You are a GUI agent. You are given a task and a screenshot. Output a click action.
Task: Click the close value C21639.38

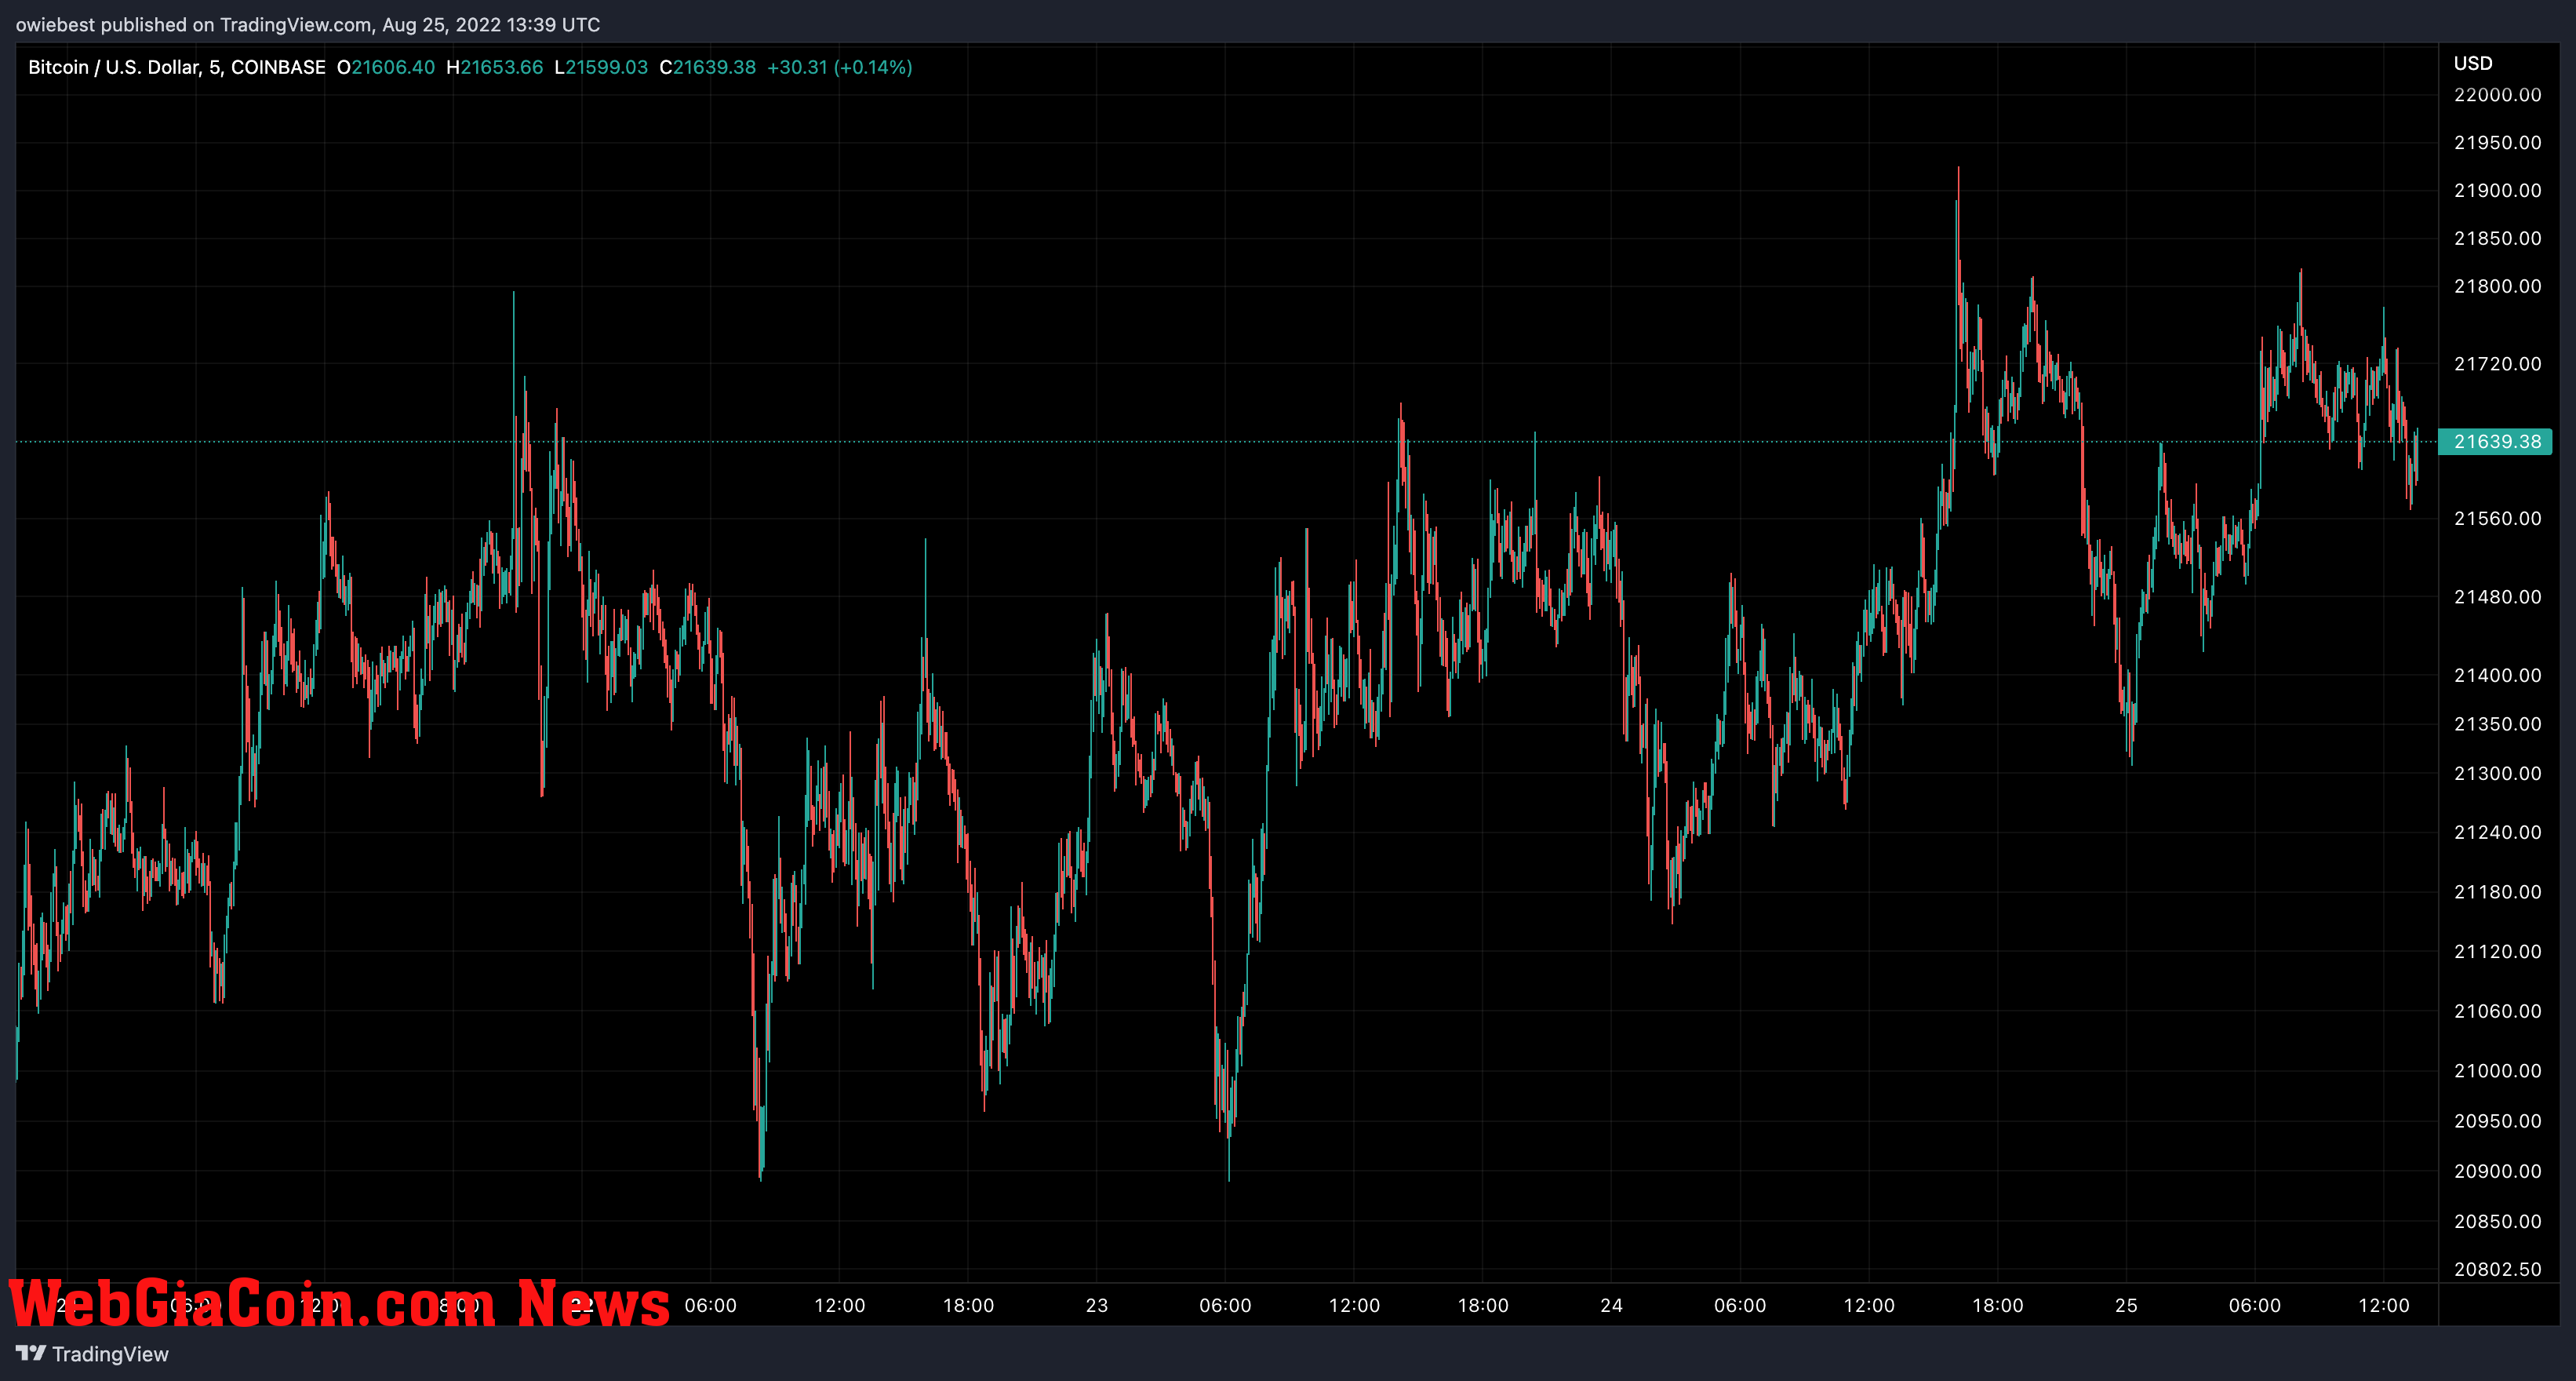(x=708, y=67)
